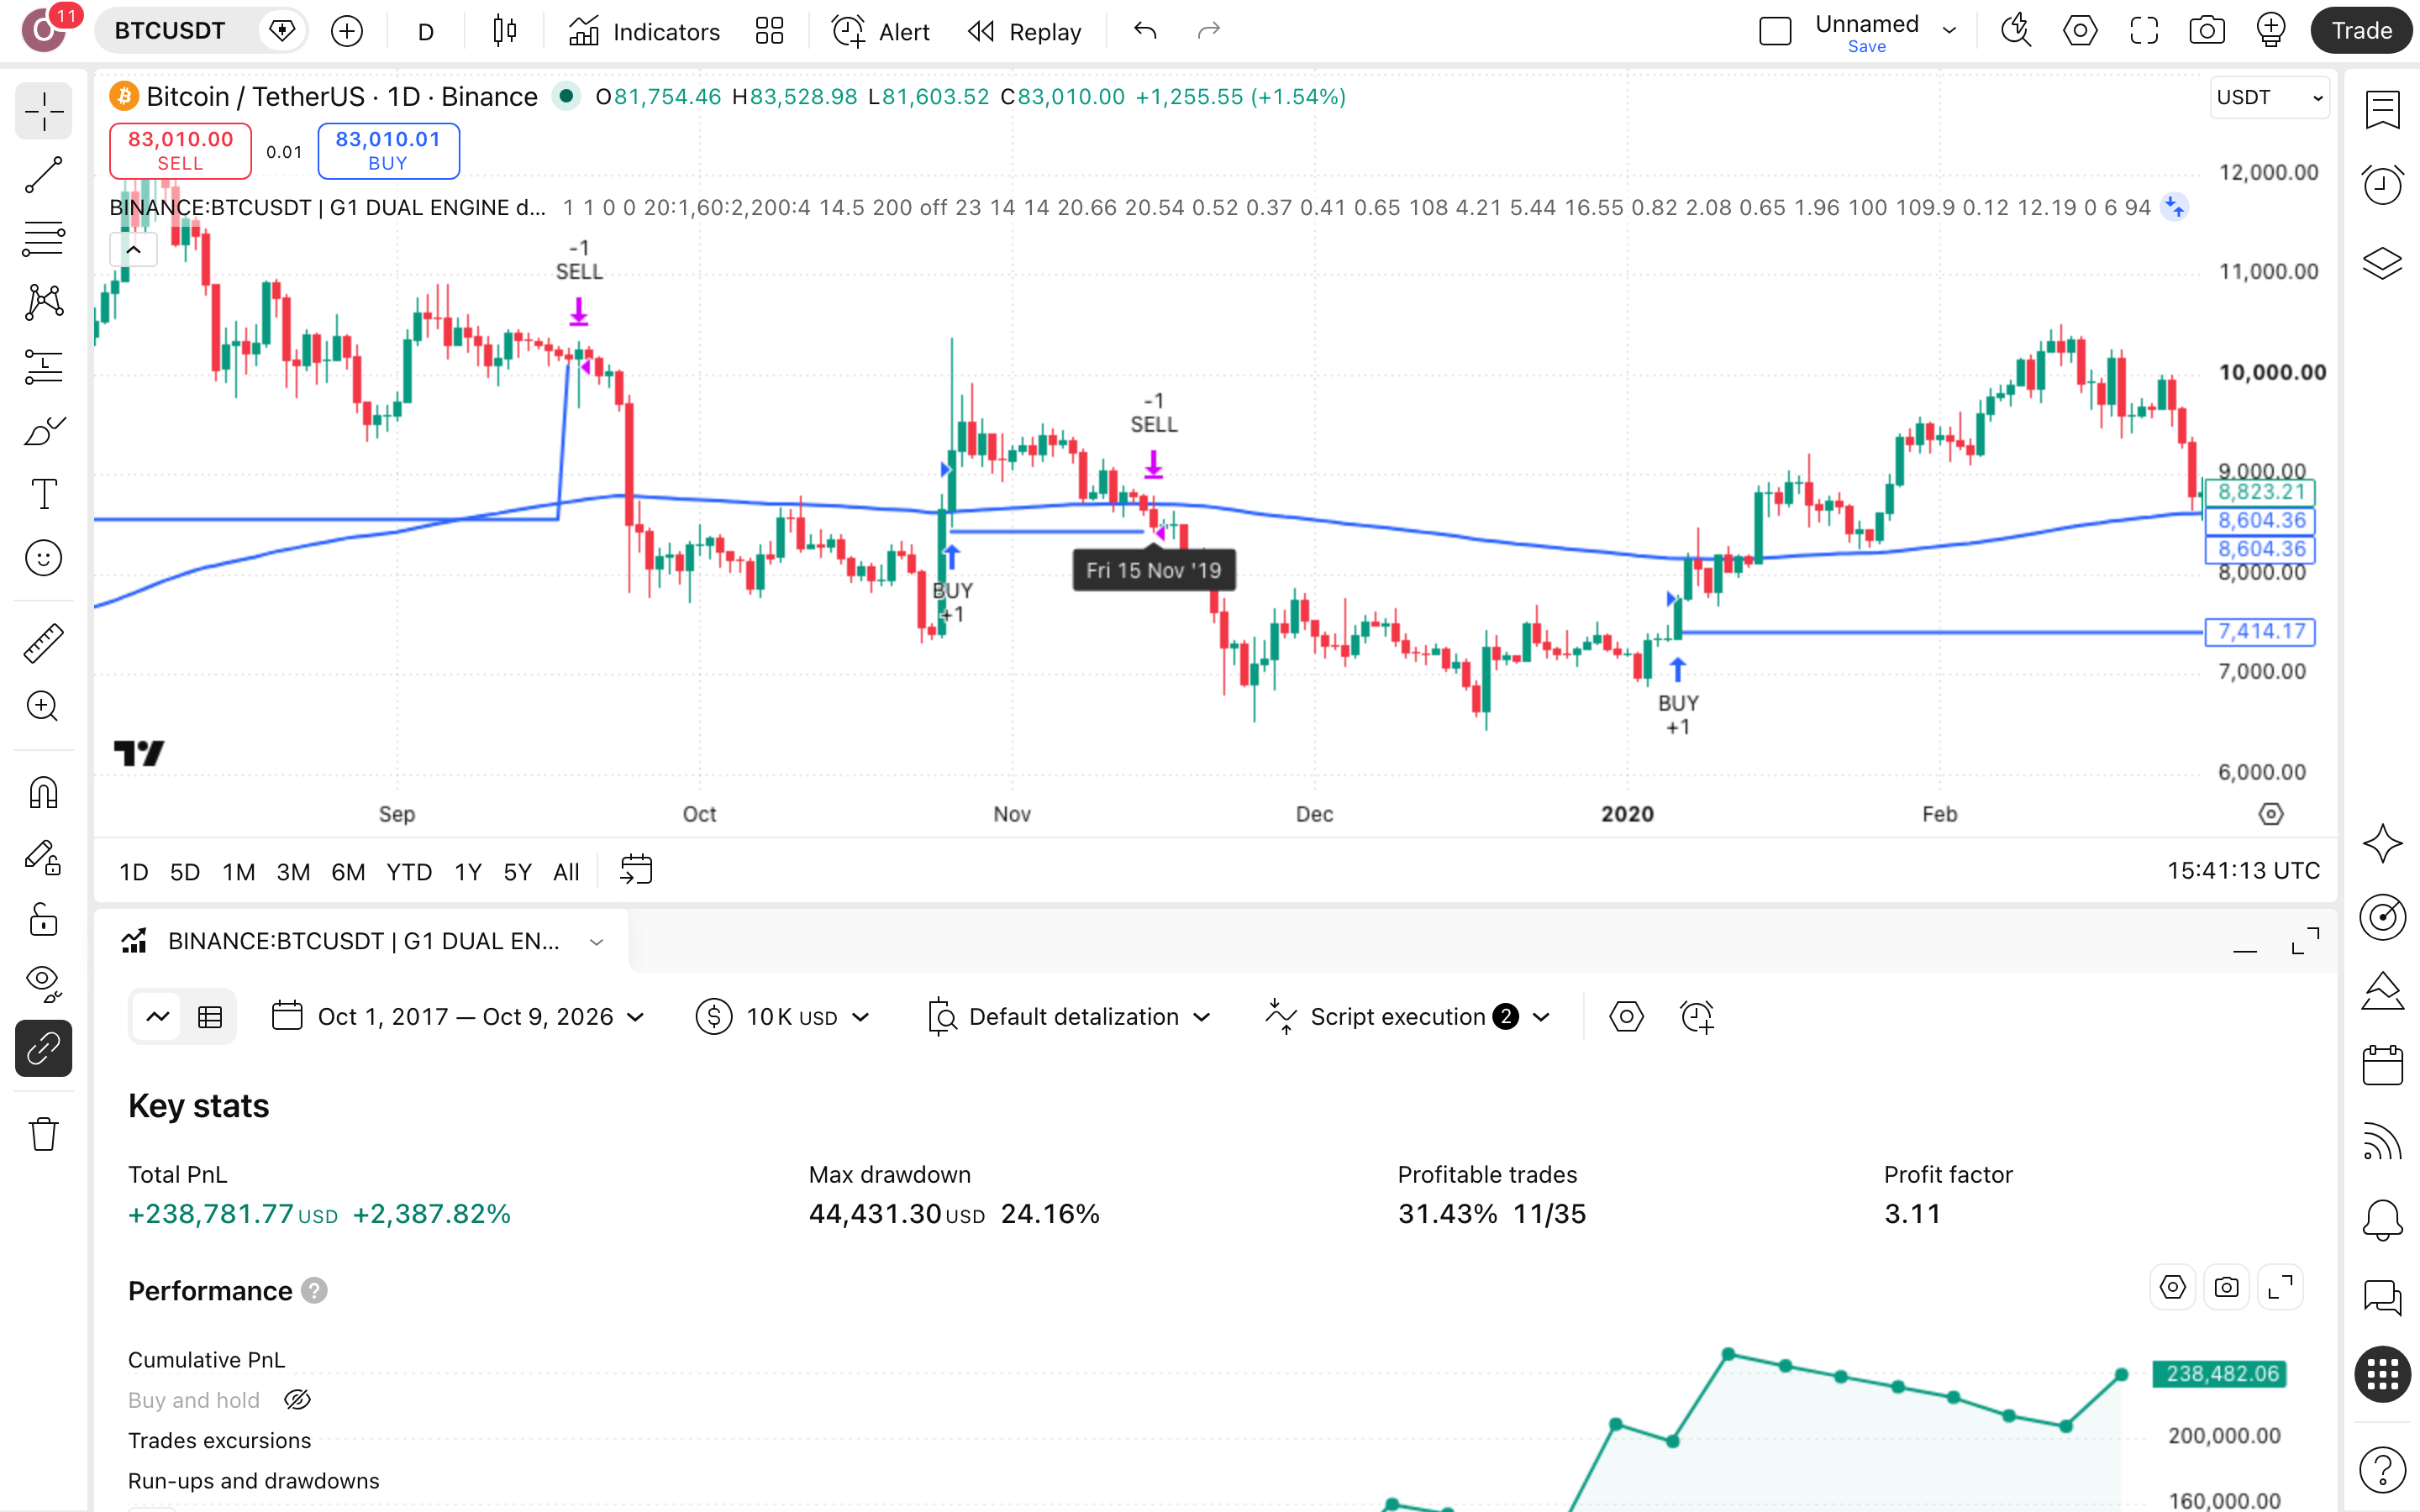The height and width of the screenshot is (1512, 2420).
Task: Toggle stay in drawing mode pencil-lock
Action: click(x=43, y=857)
